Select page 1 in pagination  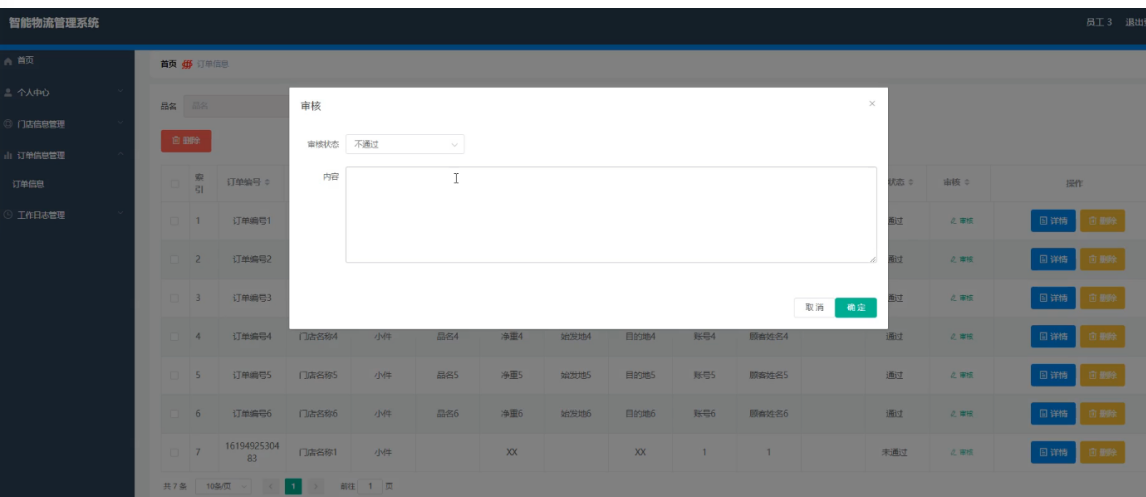[x=293, y=486]
